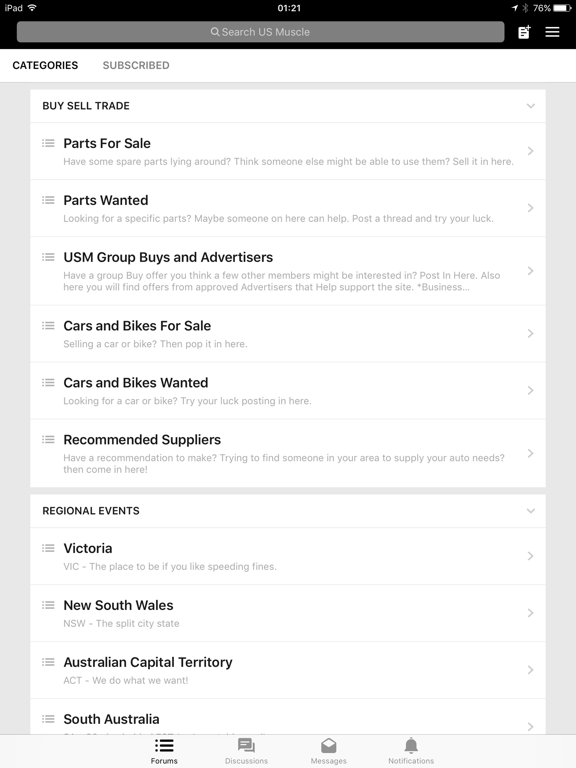
Task: Tap list icon beside Parts For Sale
Action: pos(48,143)
